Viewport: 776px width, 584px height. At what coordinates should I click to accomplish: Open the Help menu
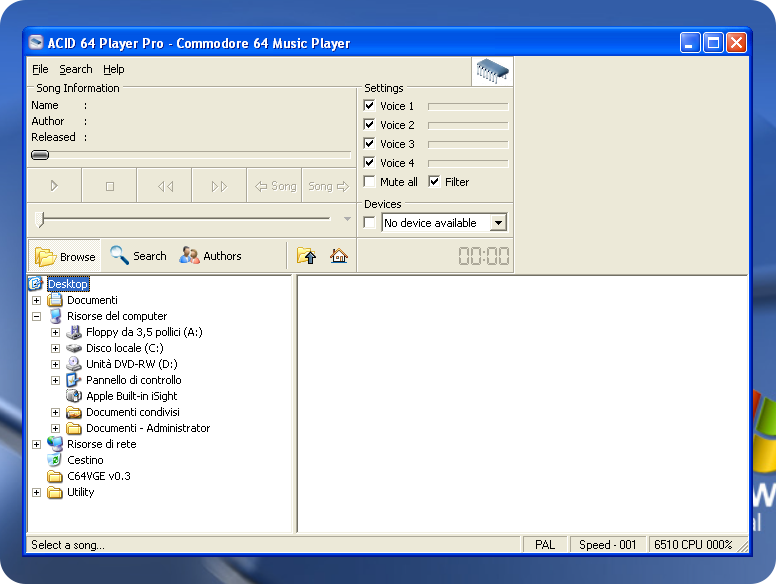click(x=114, y=69)
